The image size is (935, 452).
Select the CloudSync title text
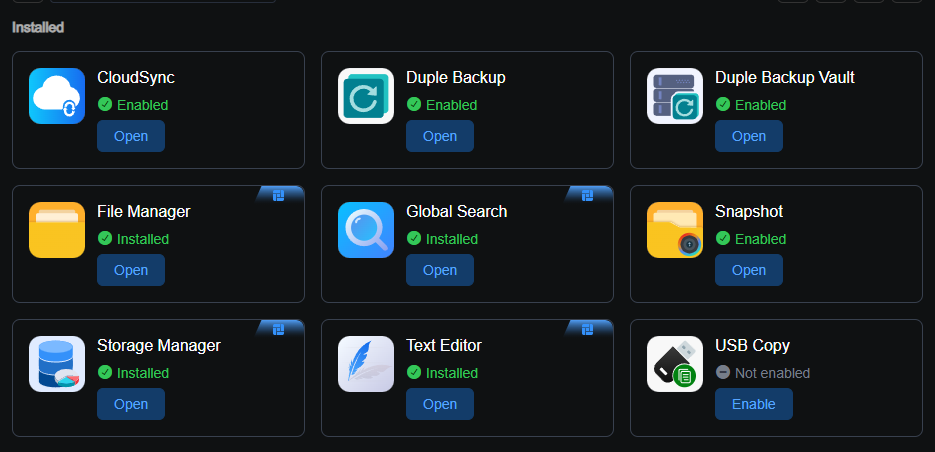point(136,78)
